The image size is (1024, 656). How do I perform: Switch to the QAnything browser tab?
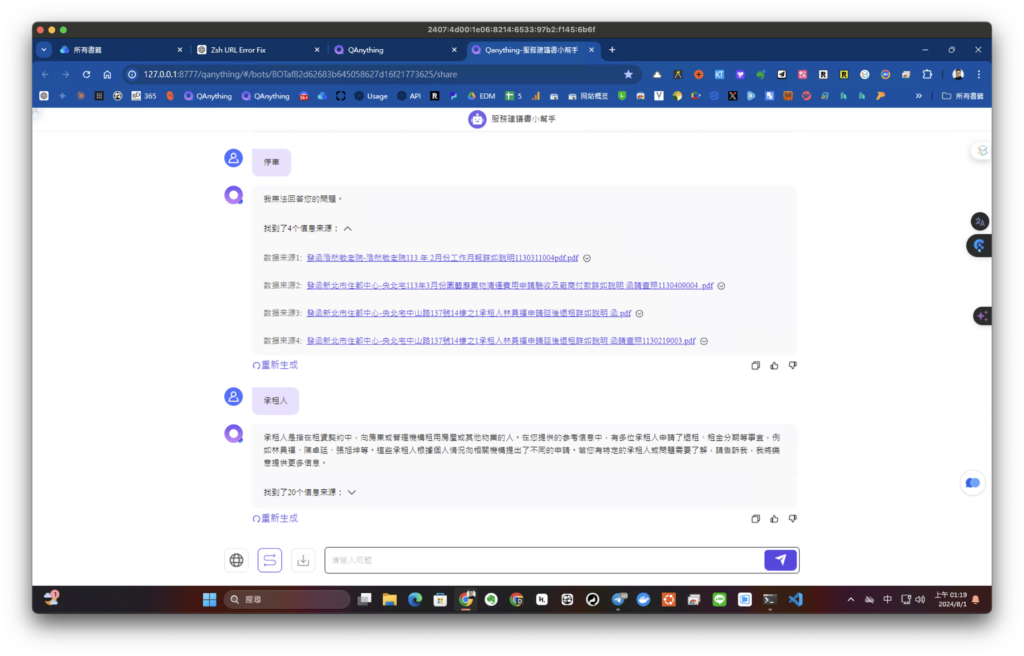tap(395, 50)
